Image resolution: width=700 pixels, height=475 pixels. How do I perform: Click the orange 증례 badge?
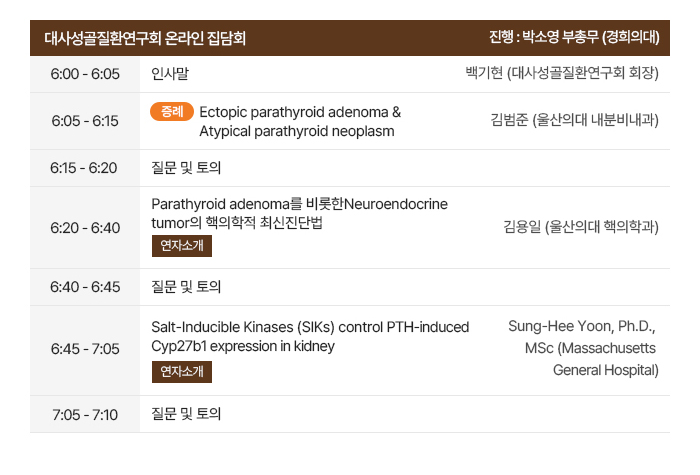pyautogui.click(x=172, y=112)
